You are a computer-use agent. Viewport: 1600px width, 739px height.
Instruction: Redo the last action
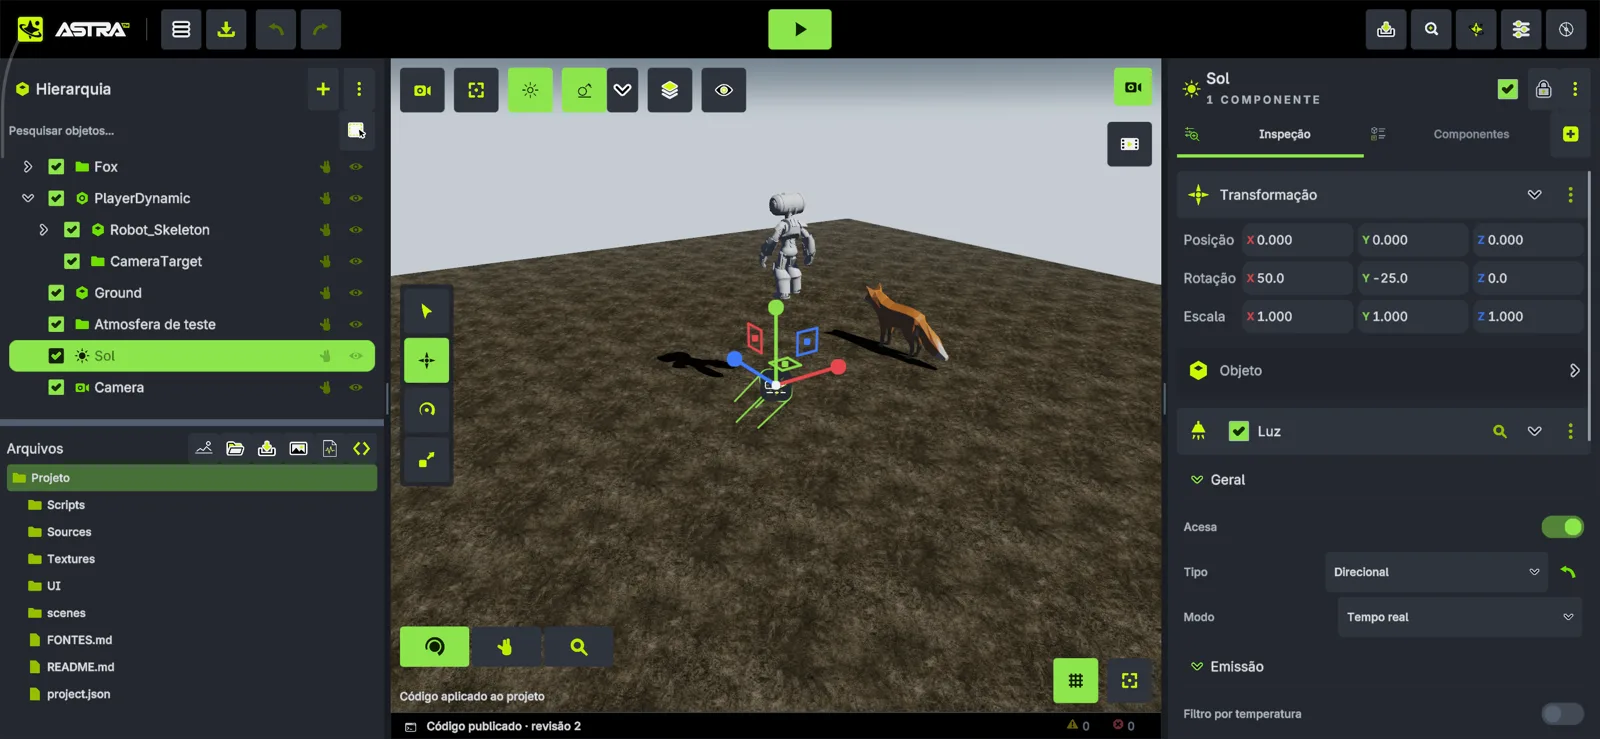(x=320, y=29)
